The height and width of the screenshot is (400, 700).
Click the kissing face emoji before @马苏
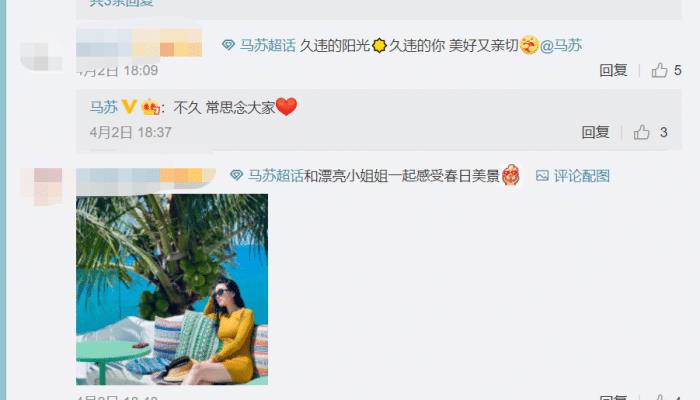[x=529, y=45]
